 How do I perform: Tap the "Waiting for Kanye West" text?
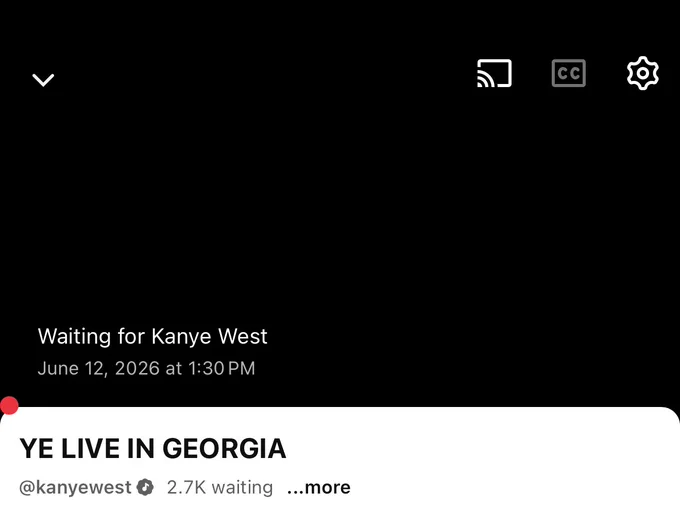[153, 336]
